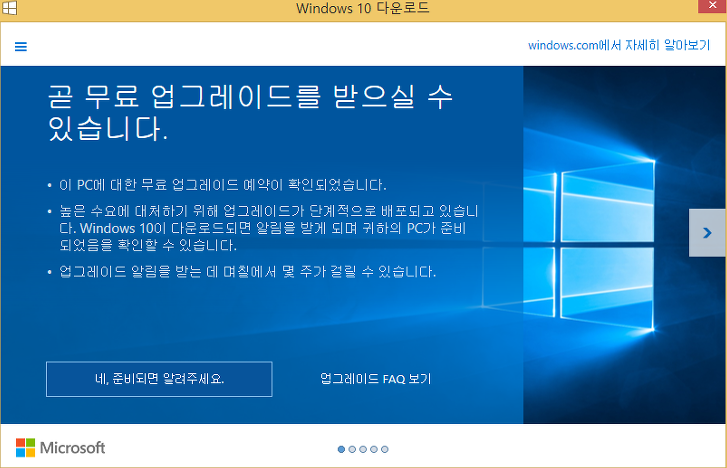
Task: Select the fifth page indicator dot
Action: [384, 449]
